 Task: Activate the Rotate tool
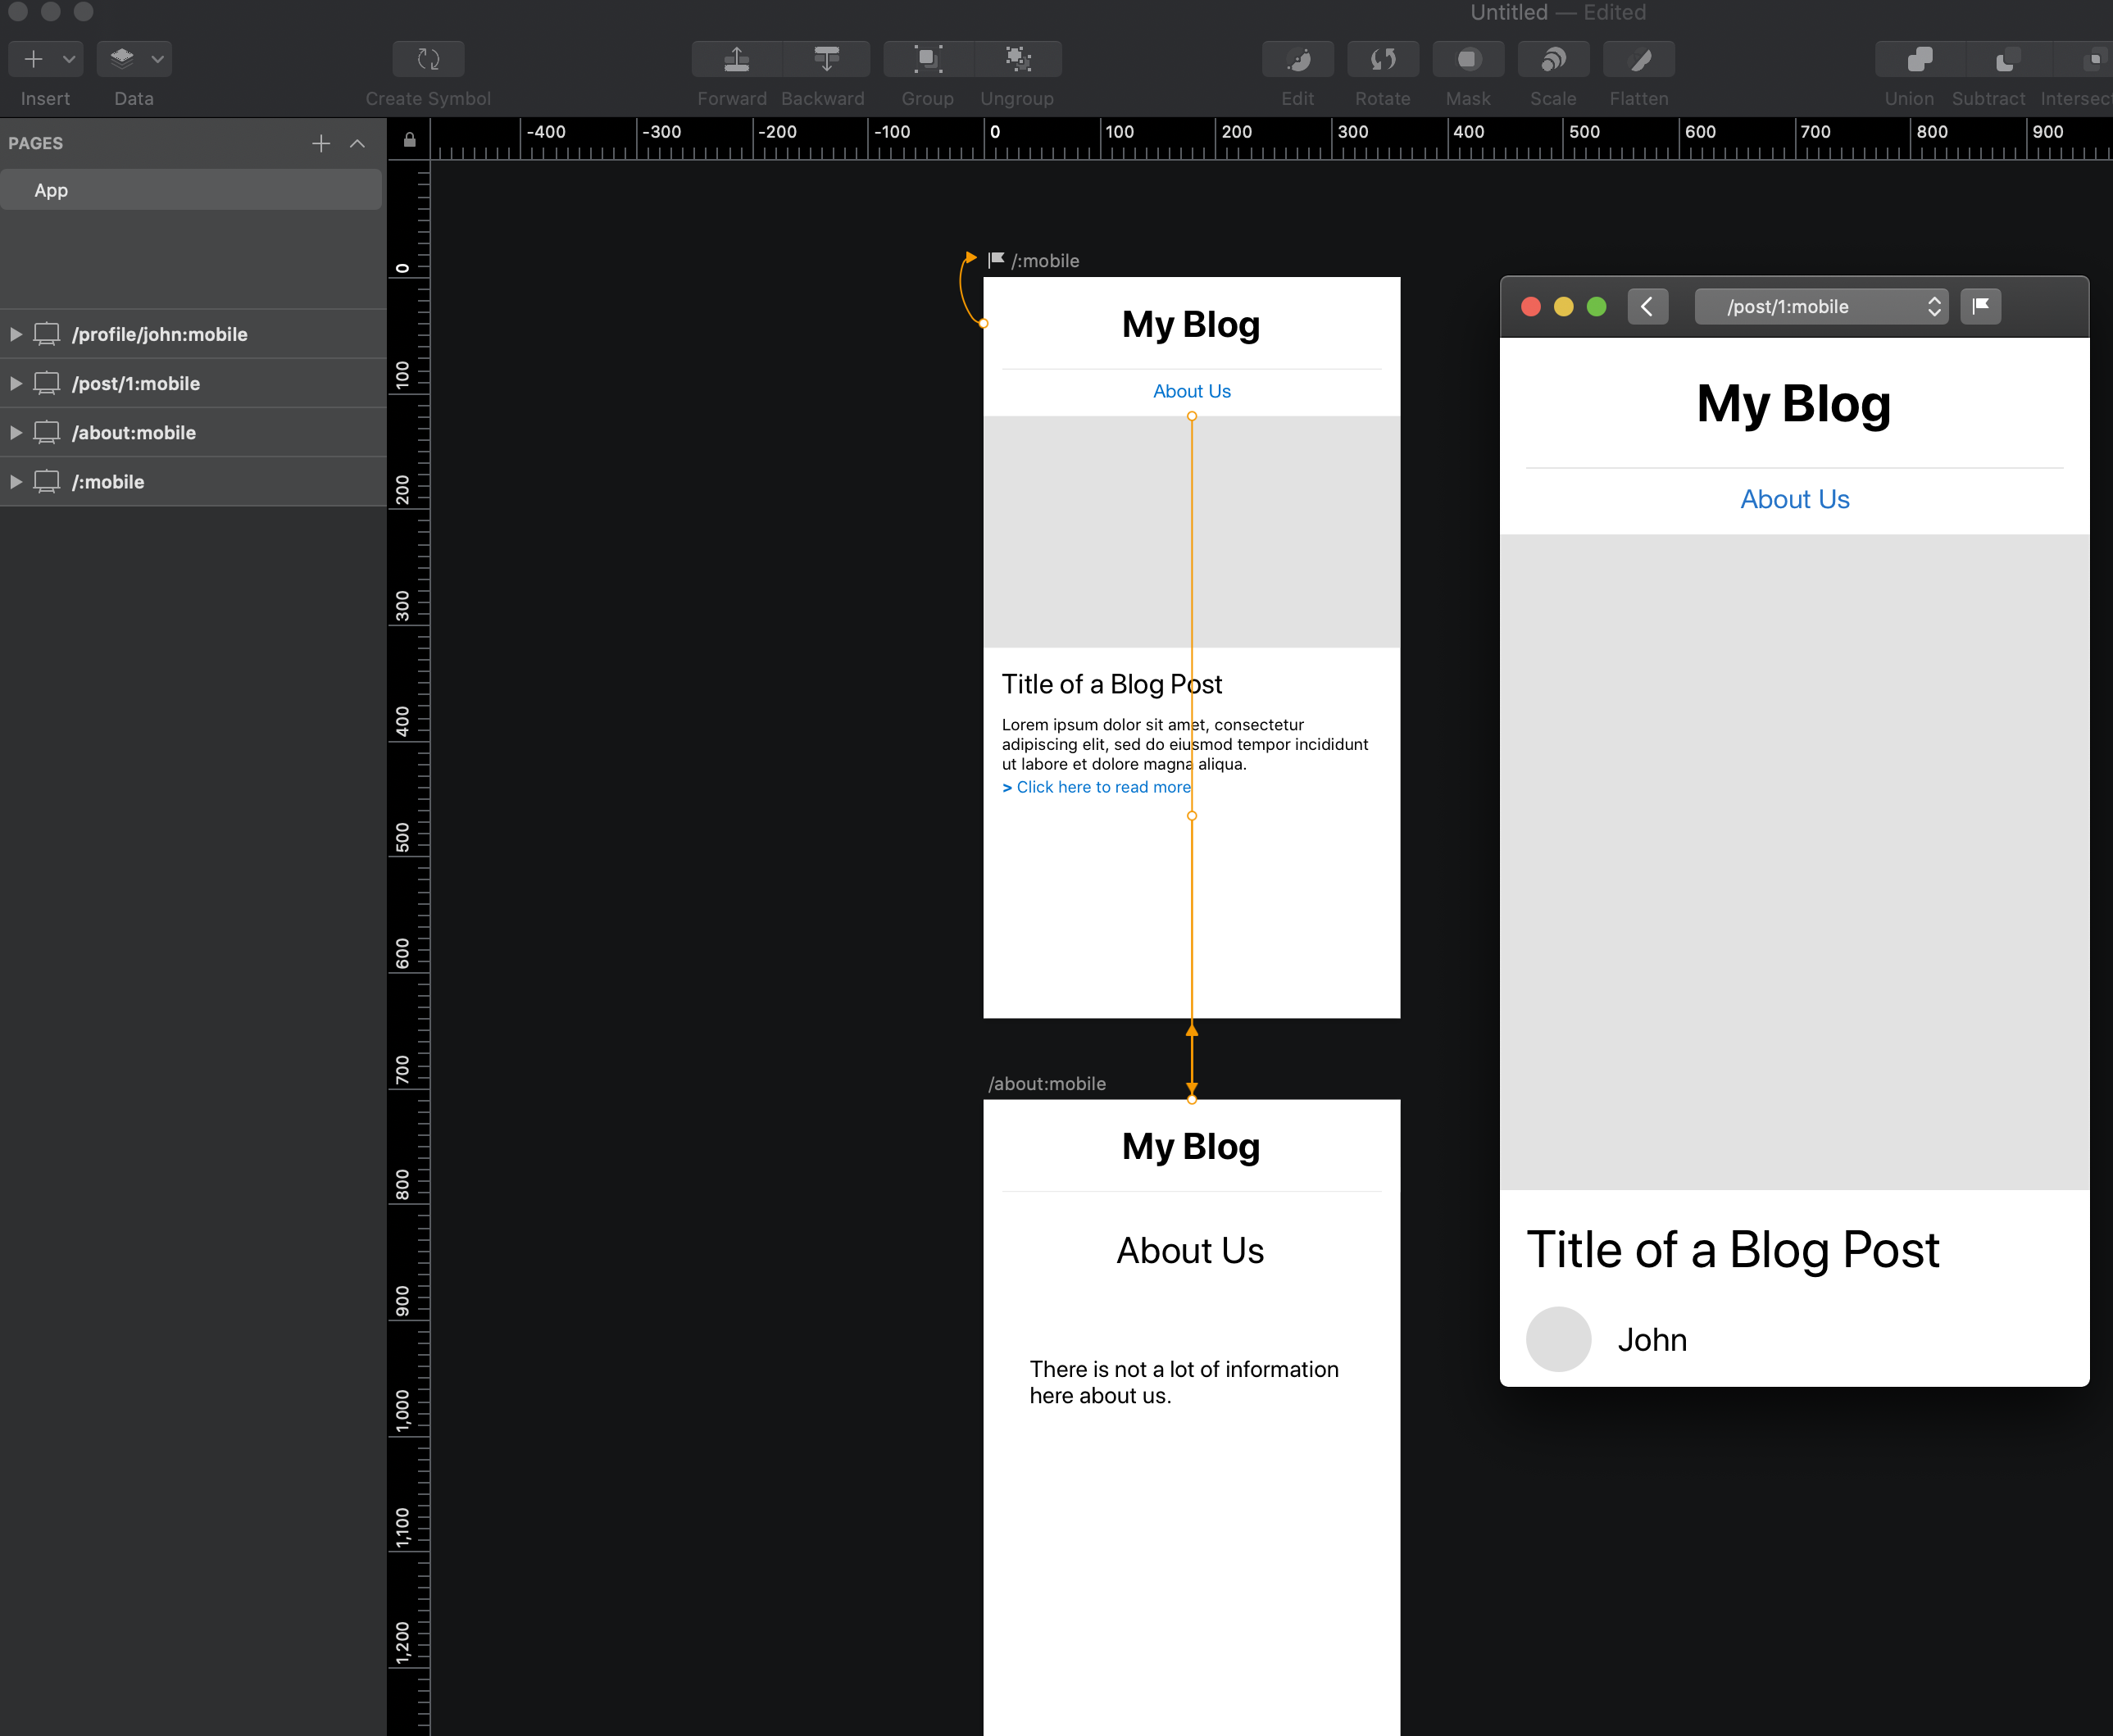click(x=1383, y=58)
